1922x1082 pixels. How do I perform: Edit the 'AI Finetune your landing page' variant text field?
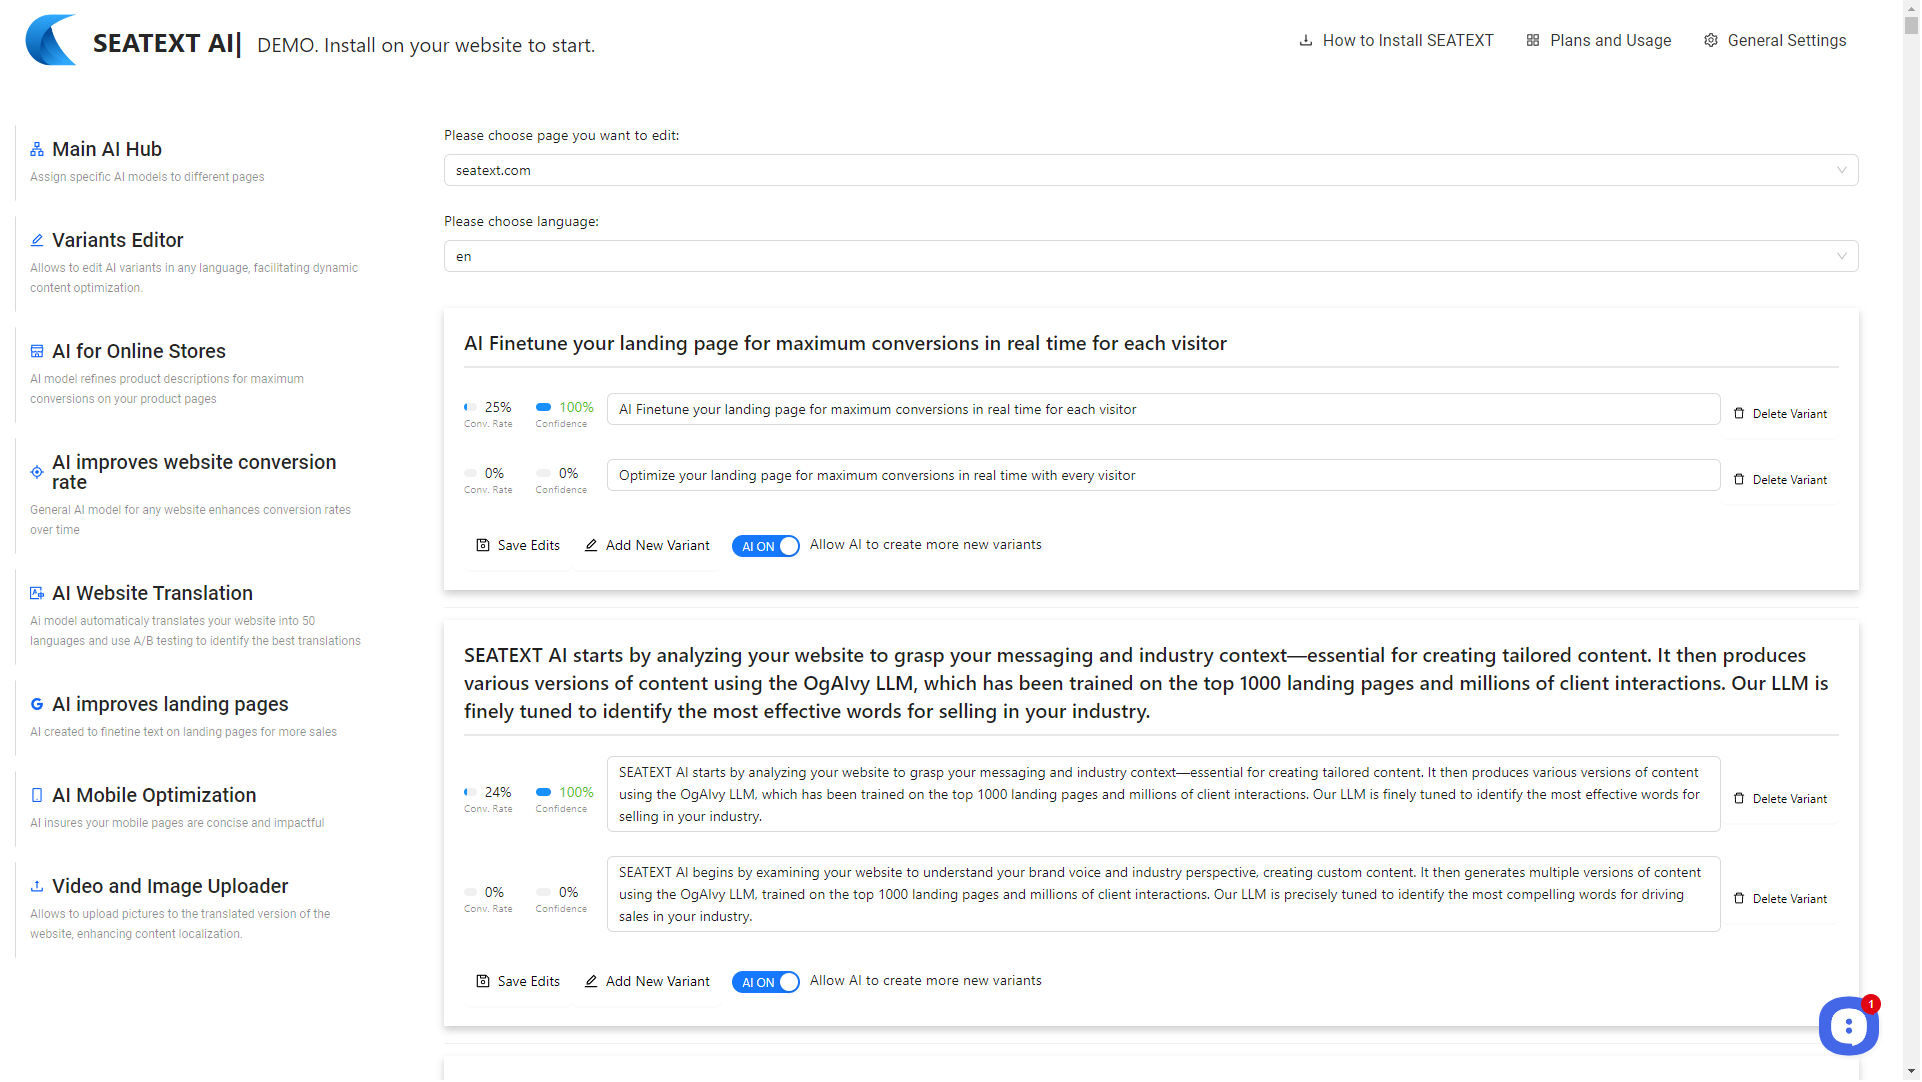coord(1164,410)
